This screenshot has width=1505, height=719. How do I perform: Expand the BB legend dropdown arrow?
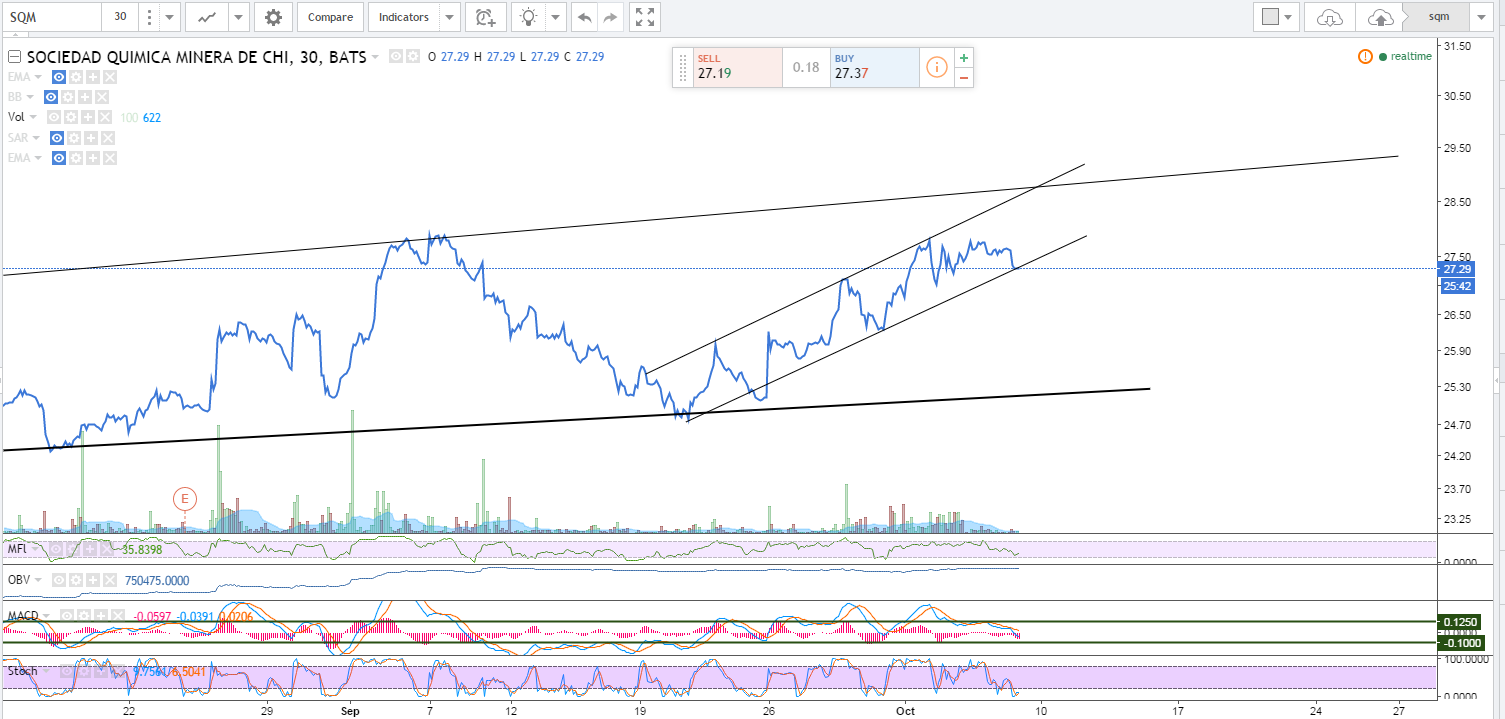(x=31, y=97)
